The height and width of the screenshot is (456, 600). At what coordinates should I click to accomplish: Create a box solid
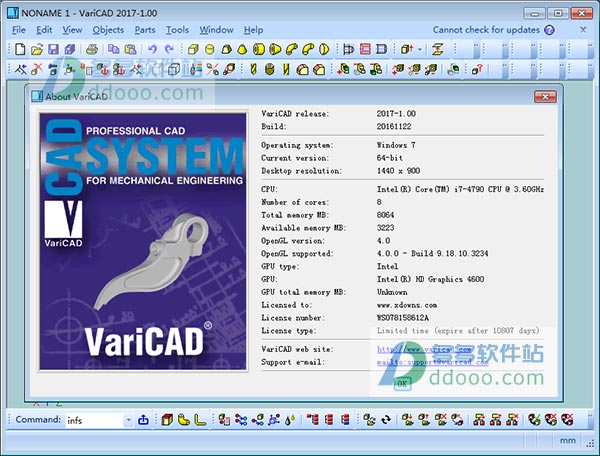point(193,49)
